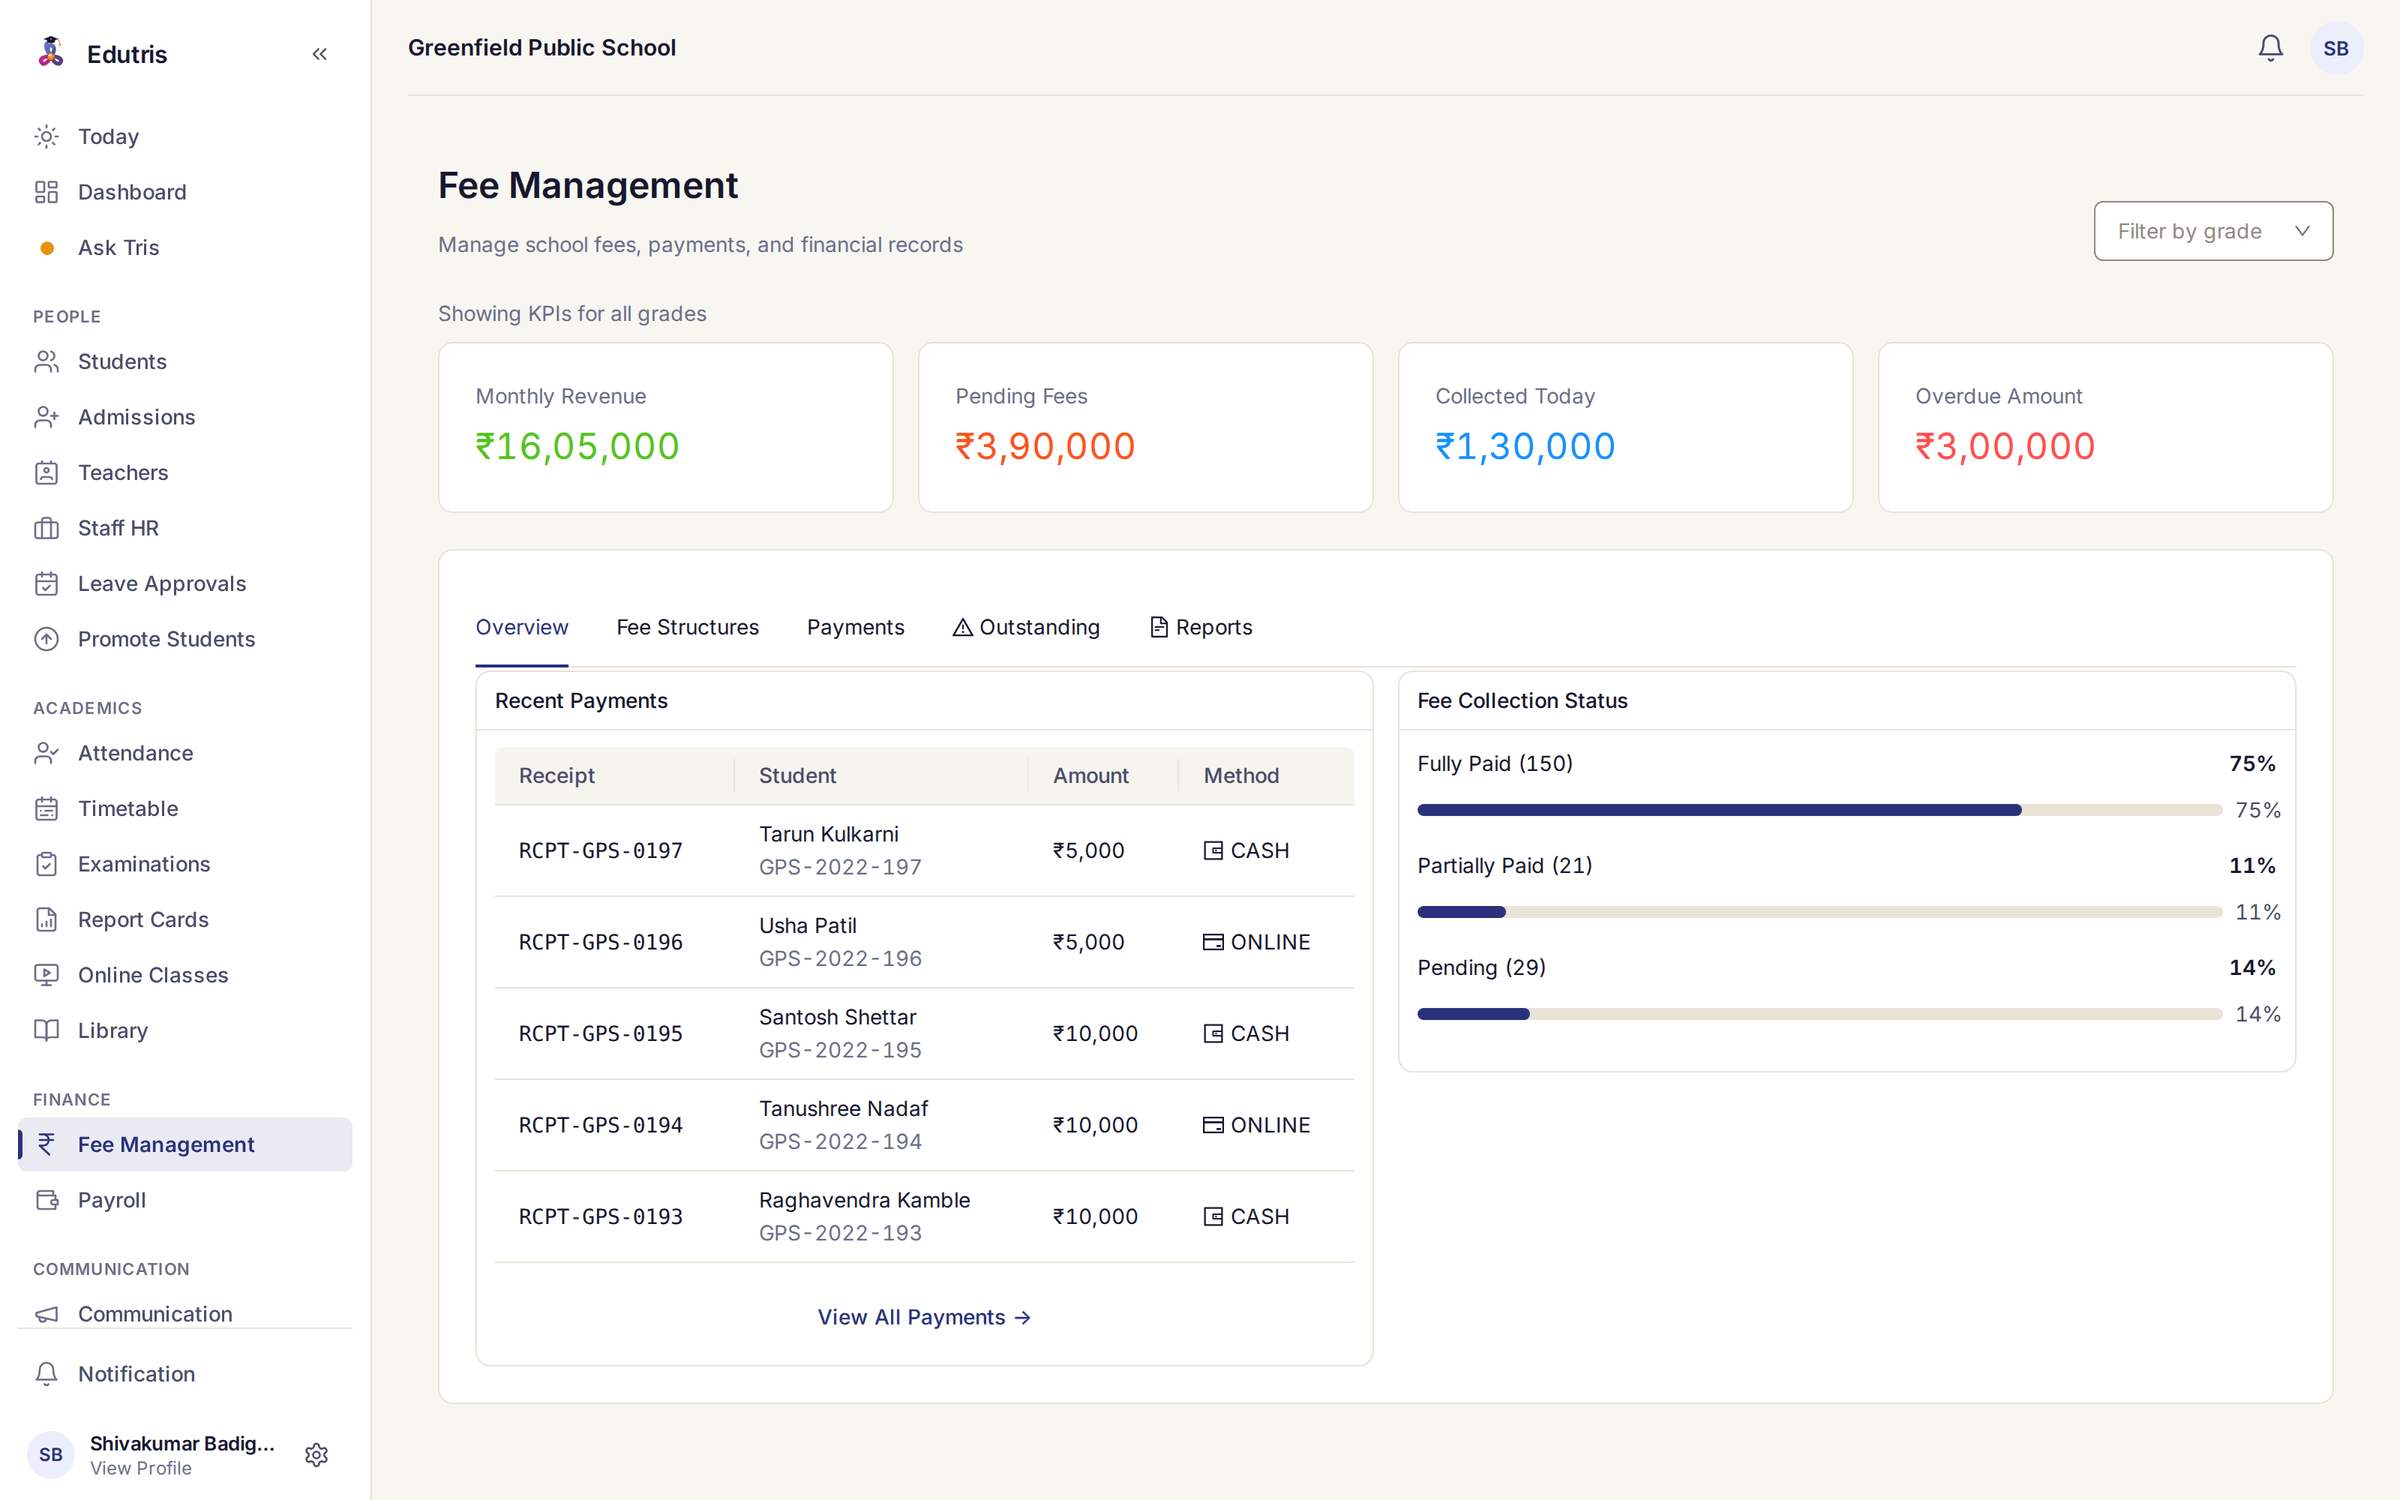Switch to the Outstanding tab
This screenshot has height=1500, width=2400.
pyautogui.click(x=1026, y=627)
